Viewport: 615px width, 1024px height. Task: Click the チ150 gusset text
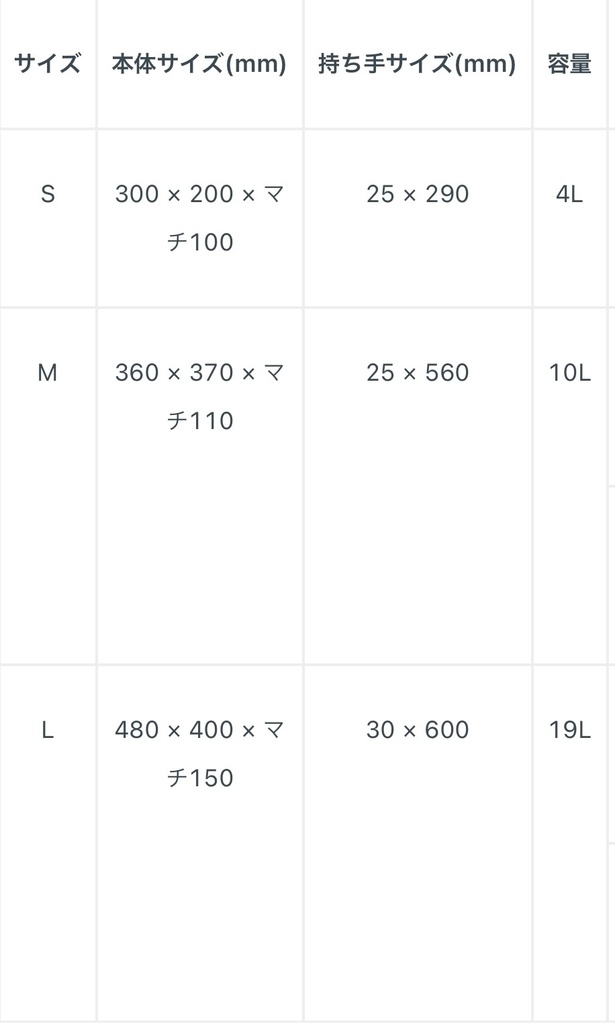[199, 778]
